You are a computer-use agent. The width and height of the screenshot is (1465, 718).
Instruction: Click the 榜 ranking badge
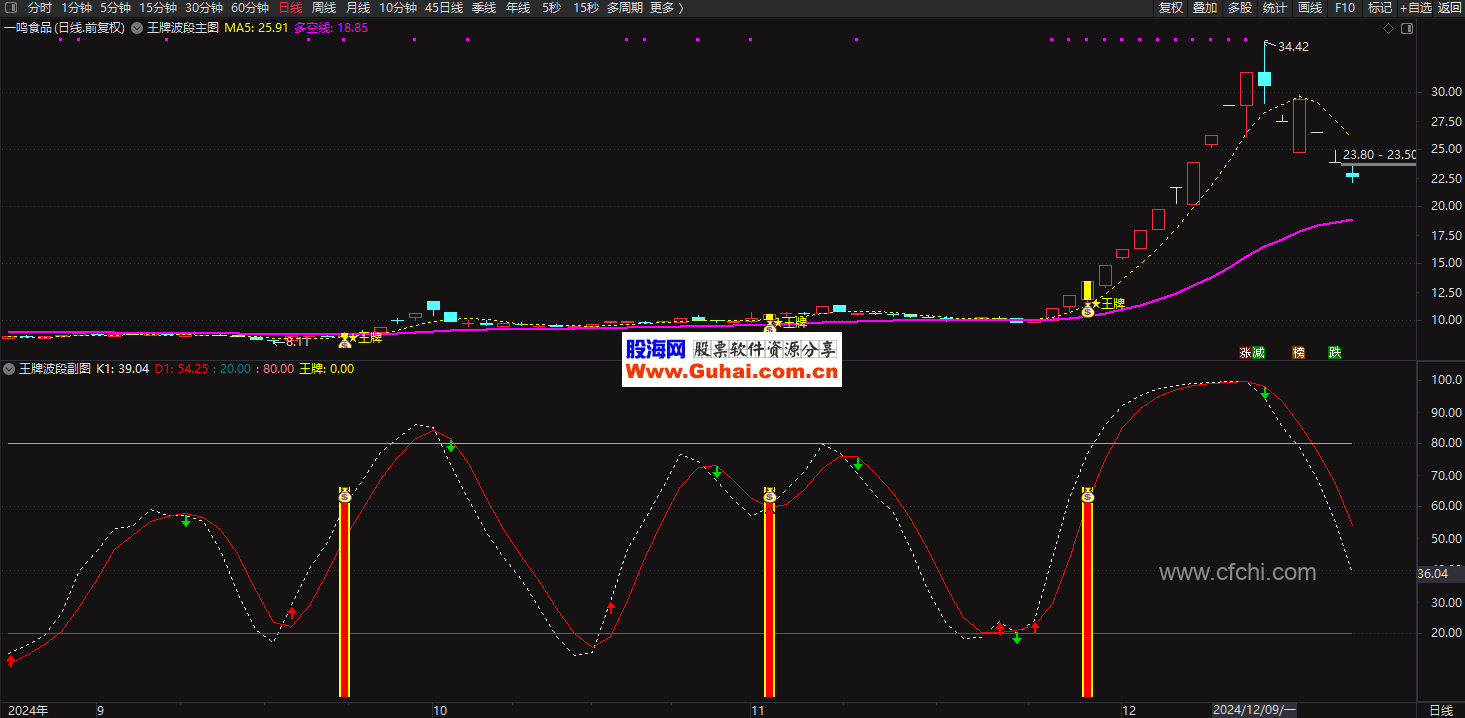(1298, 352)
